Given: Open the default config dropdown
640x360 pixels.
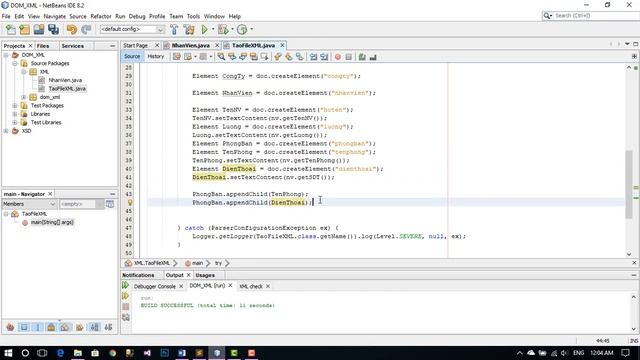Looking at the screenshot, I should click(x=132, y=29).
